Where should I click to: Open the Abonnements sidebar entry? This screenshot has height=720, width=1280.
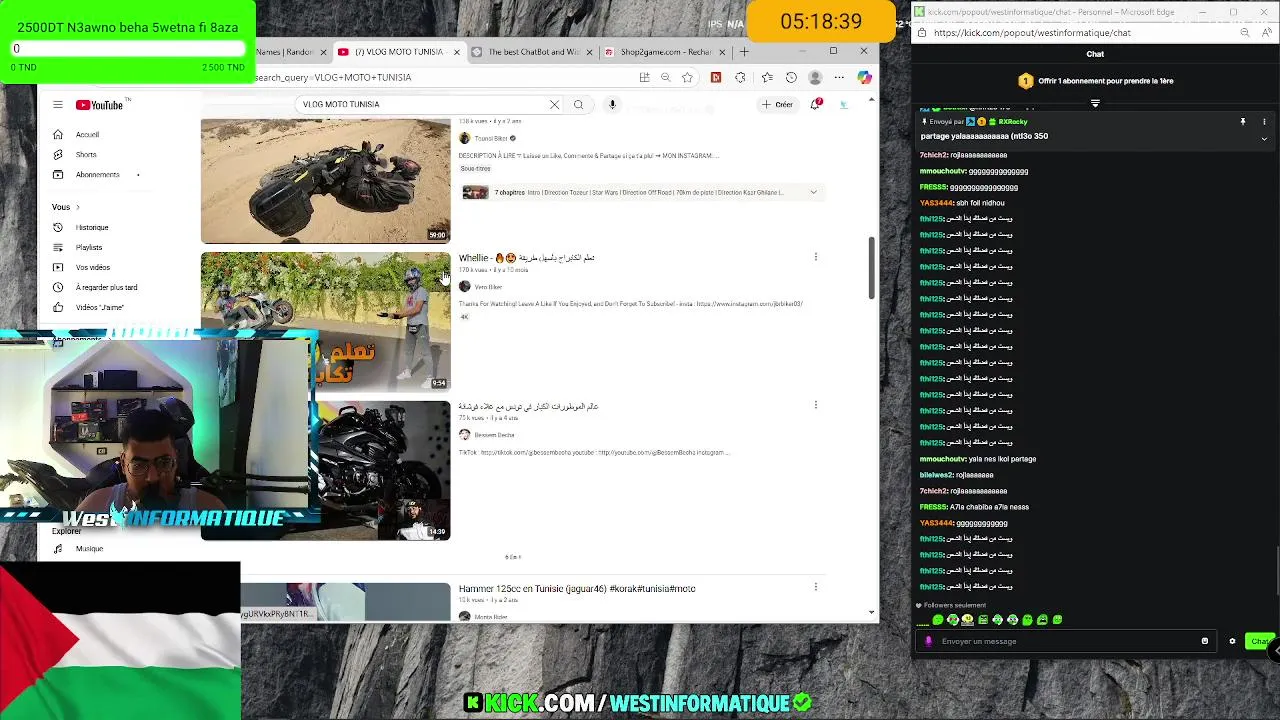(x=97, y=174)
